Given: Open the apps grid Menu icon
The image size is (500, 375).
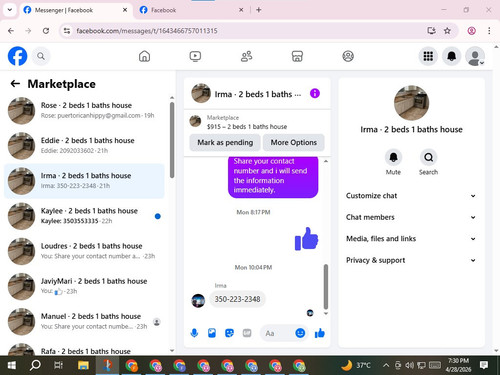Looking at the screenshot, I should pyautogui.click(x=428, y=56).
